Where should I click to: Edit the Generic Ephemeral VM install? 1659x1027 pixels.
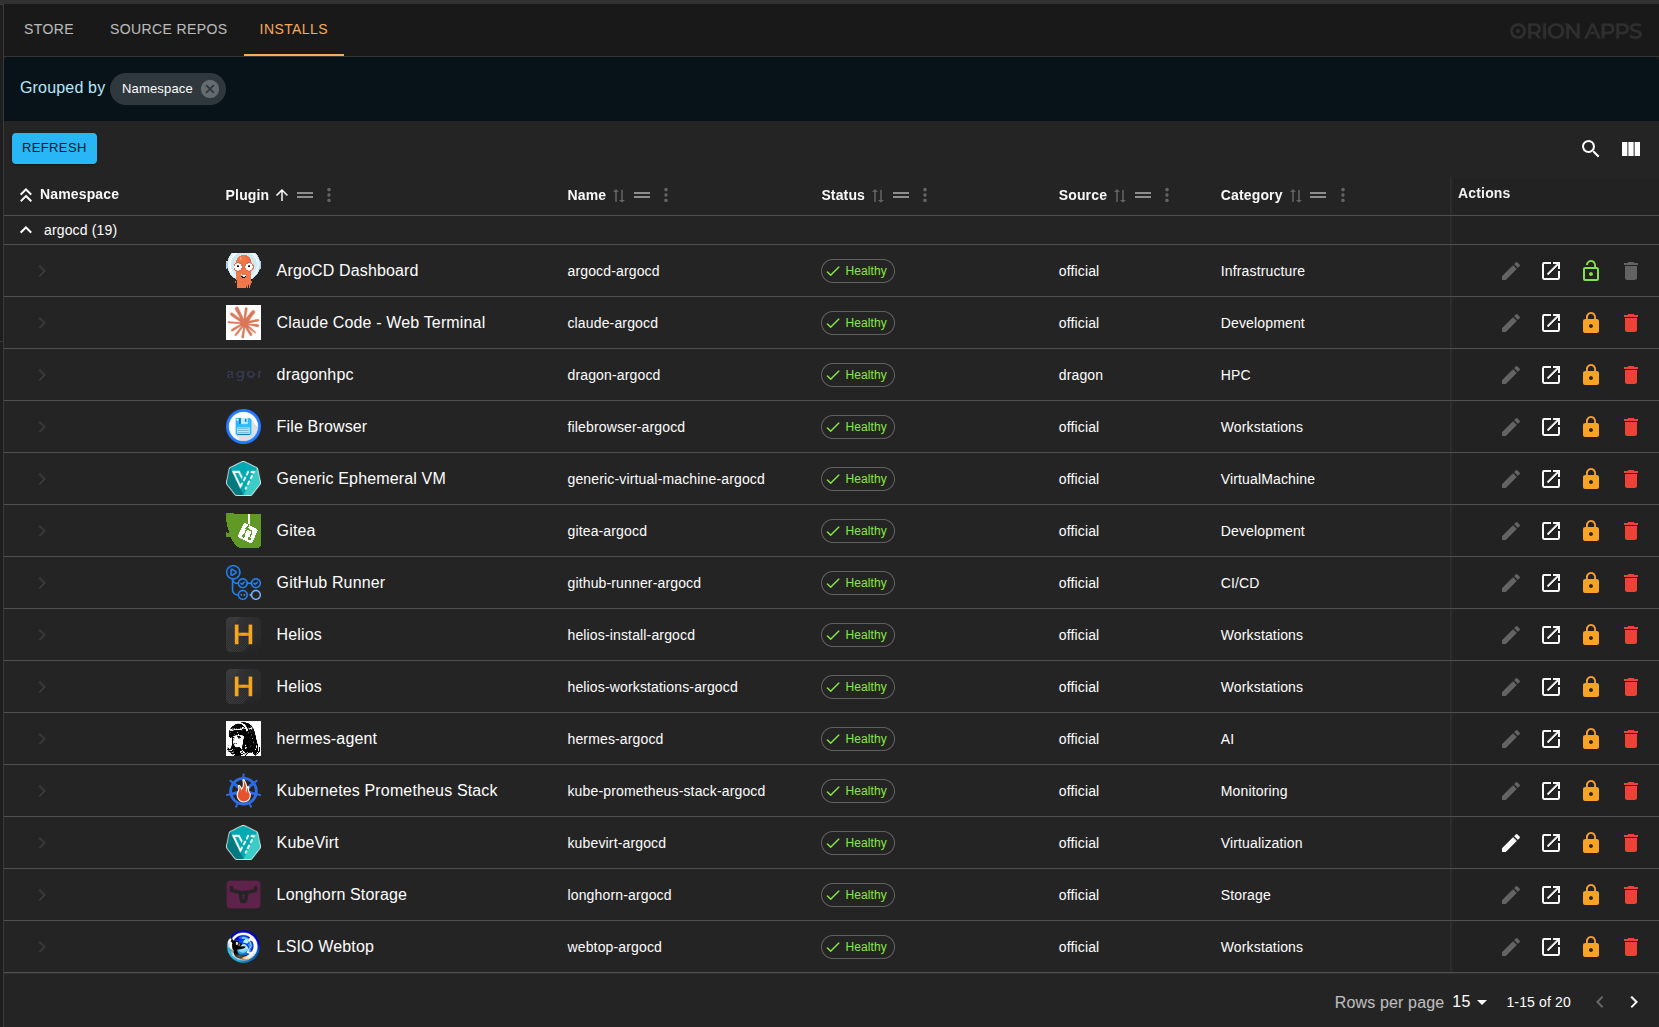tap(1511, 479)
